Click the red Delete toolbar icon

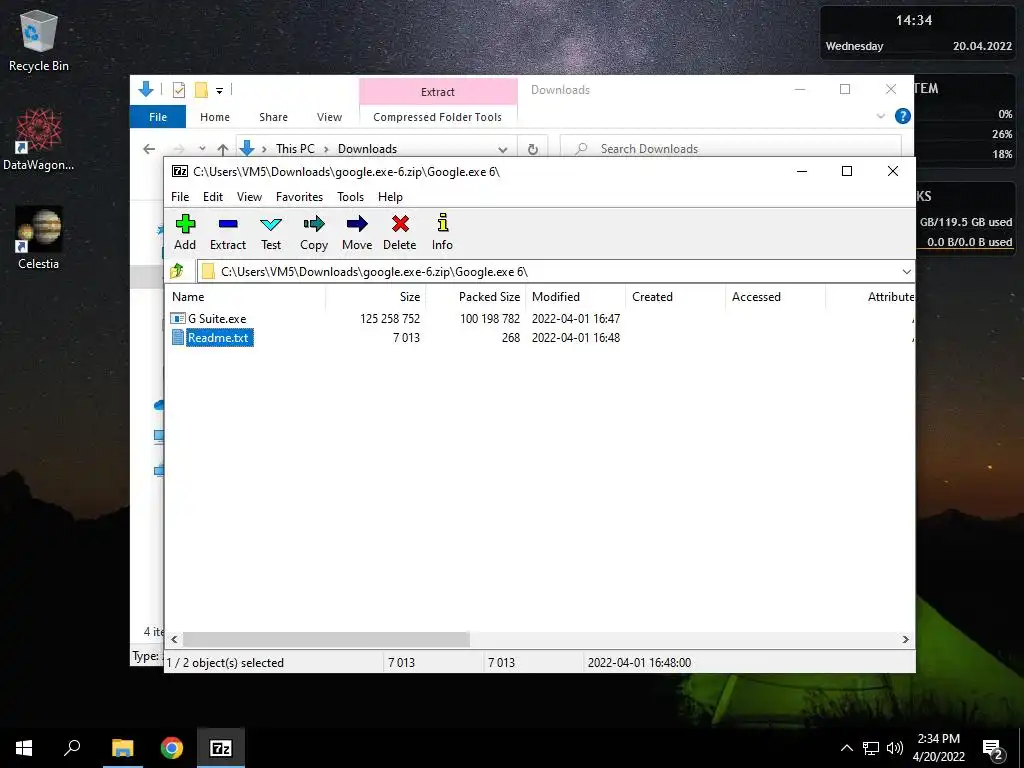[x=400, y=232]
